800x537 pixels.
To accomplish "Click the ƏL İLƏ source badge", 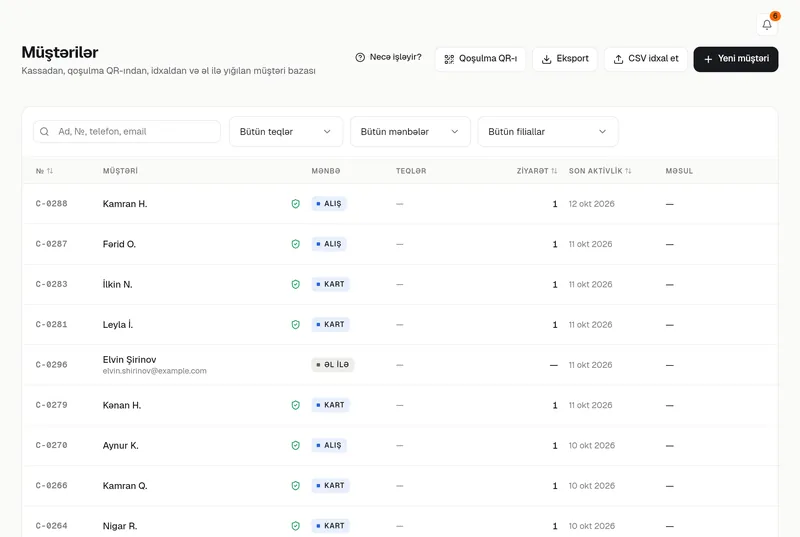I will [333, 365].
